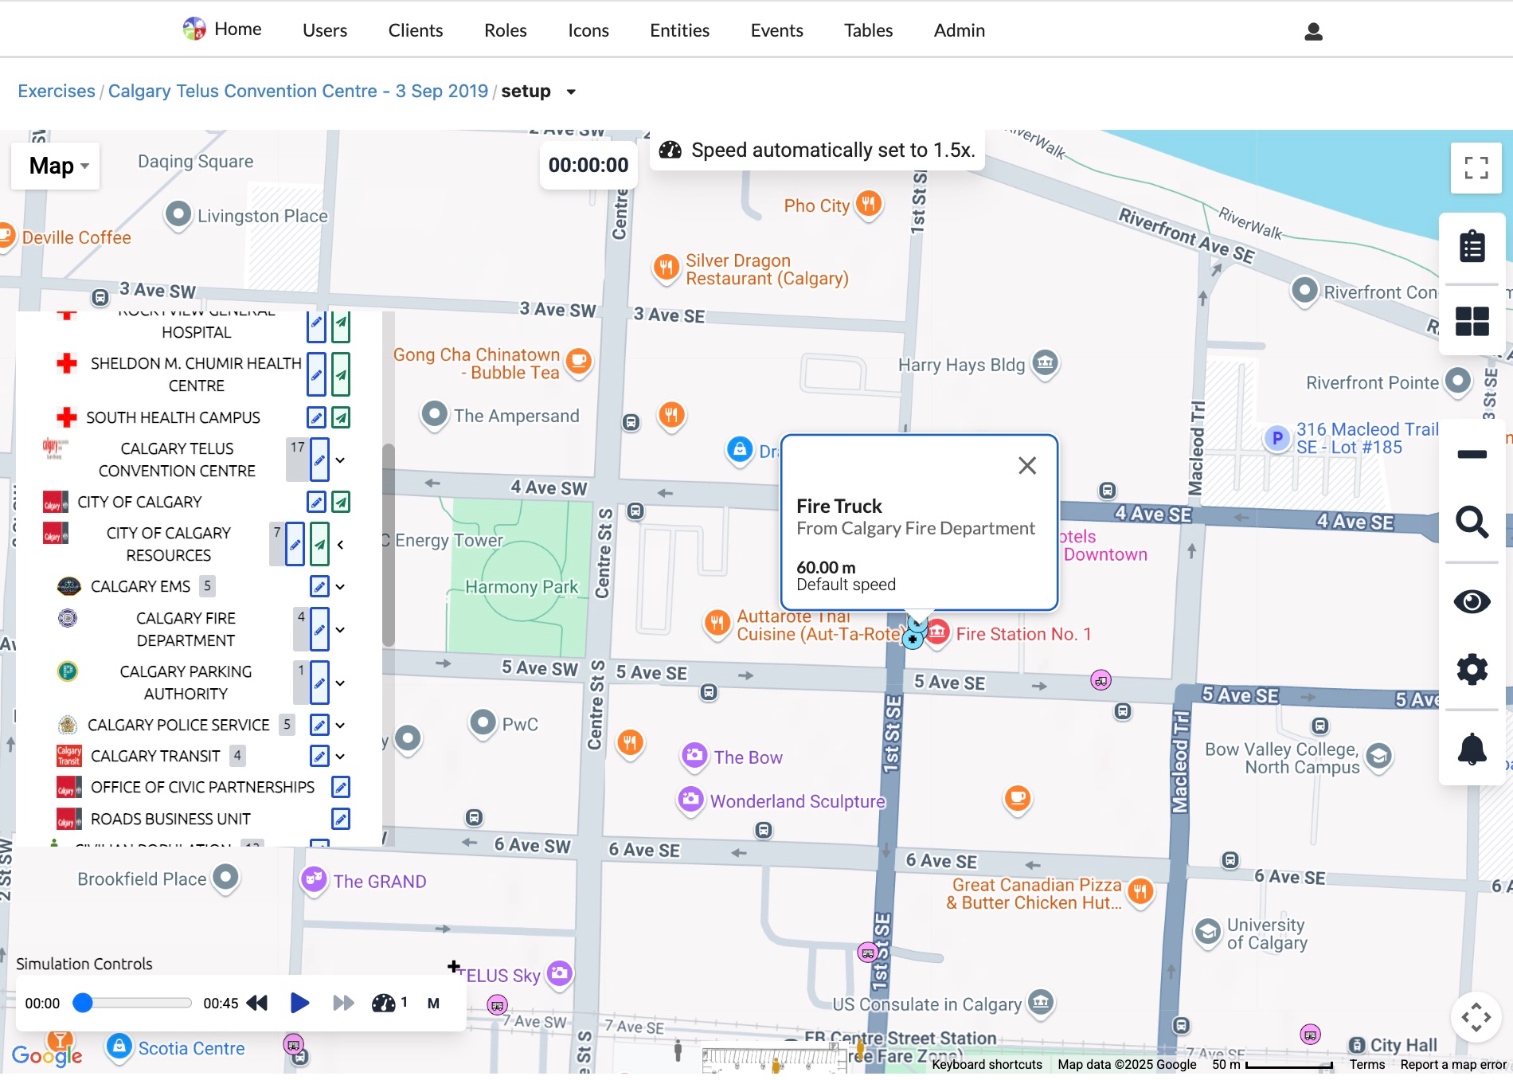This screenshot has height=1080, width=1513.
Task: Open Google Maps Terms link
Action: tap(1367, 1064)
